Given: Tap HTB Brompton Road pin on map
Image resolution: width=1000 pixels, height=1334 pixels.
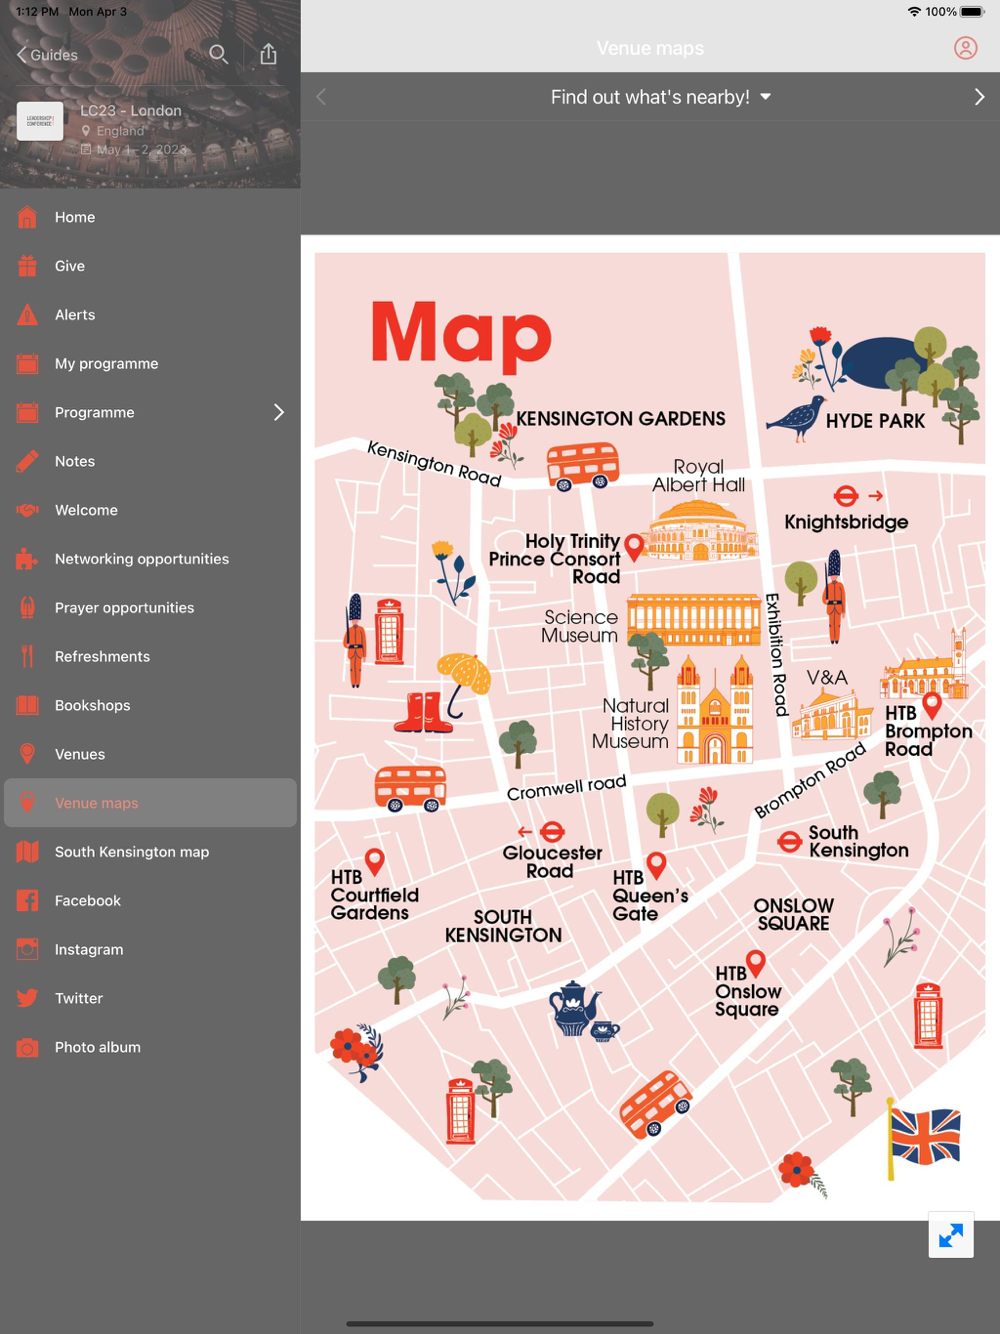Looking at the screenshot, I should click(x=932, y=705).
